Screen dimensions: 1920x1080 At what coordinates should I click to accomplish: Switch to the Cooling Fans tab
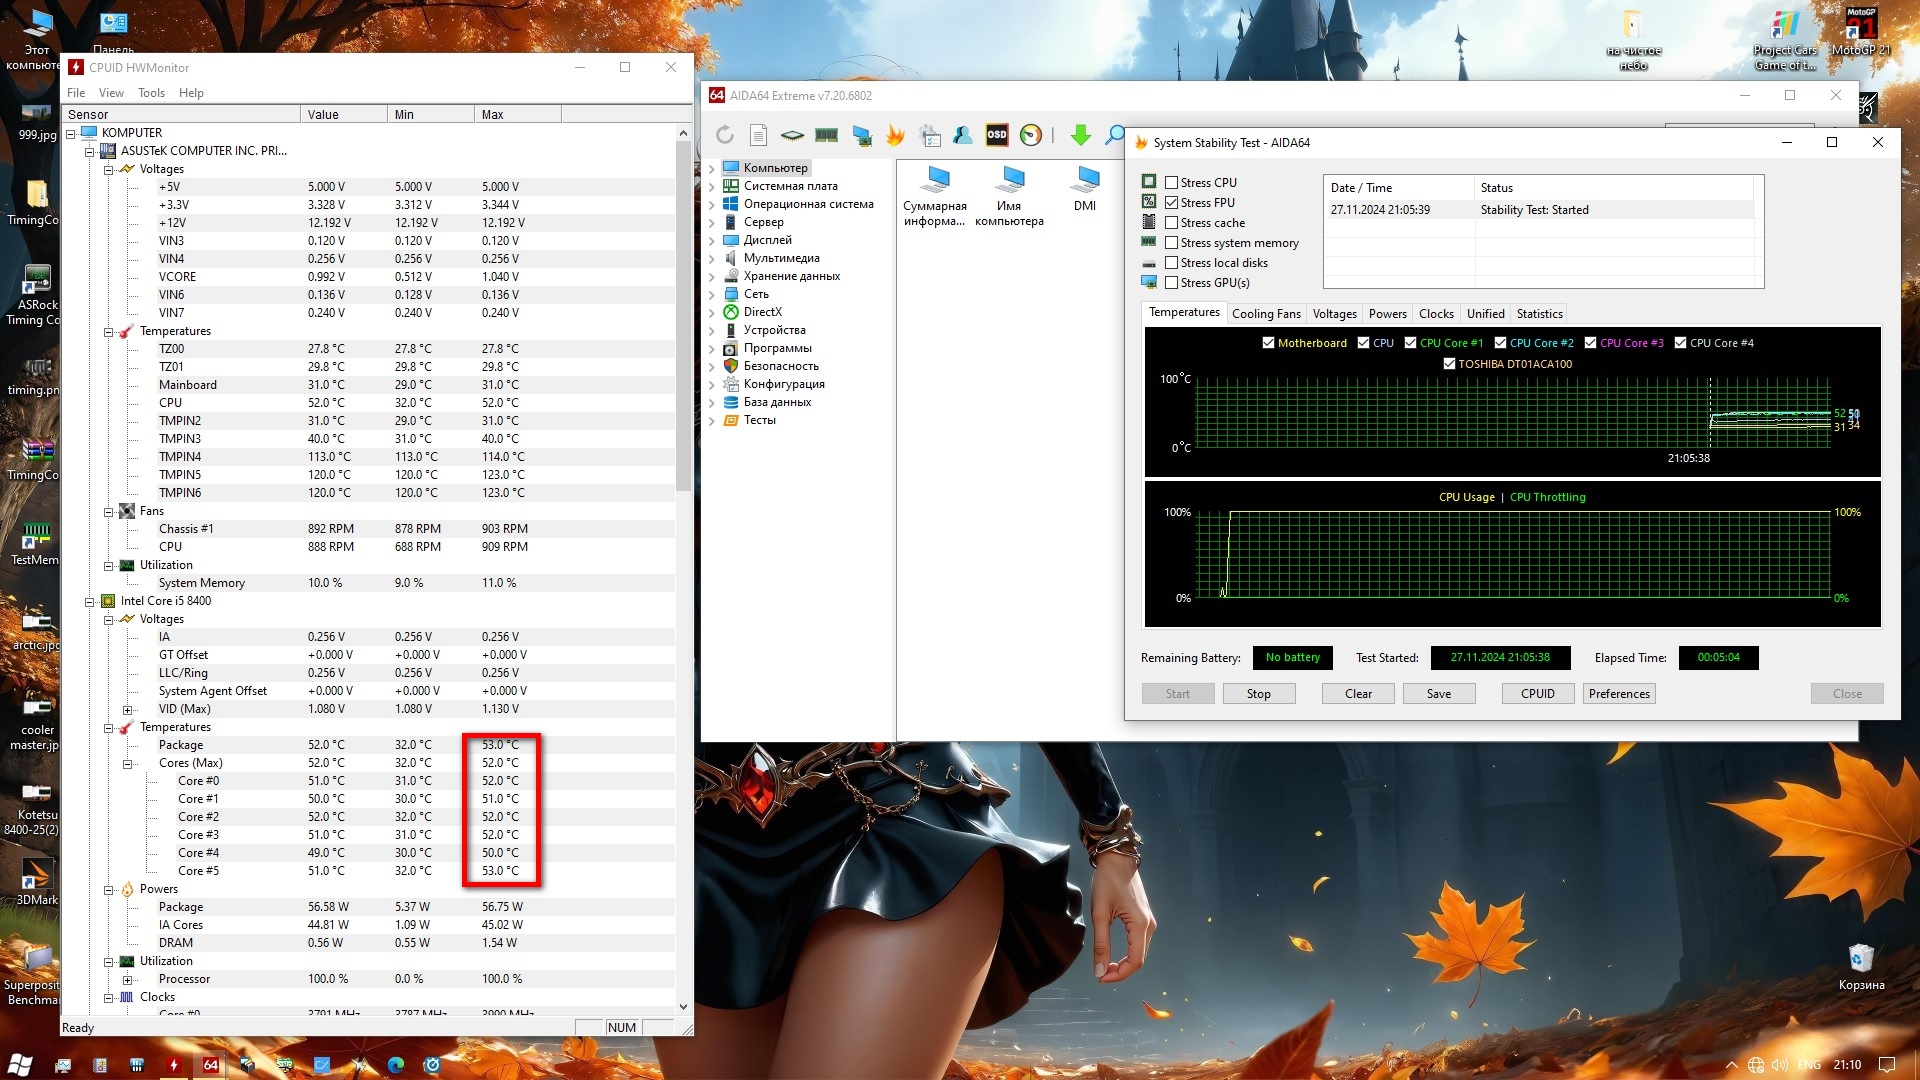coord(1266,314)
